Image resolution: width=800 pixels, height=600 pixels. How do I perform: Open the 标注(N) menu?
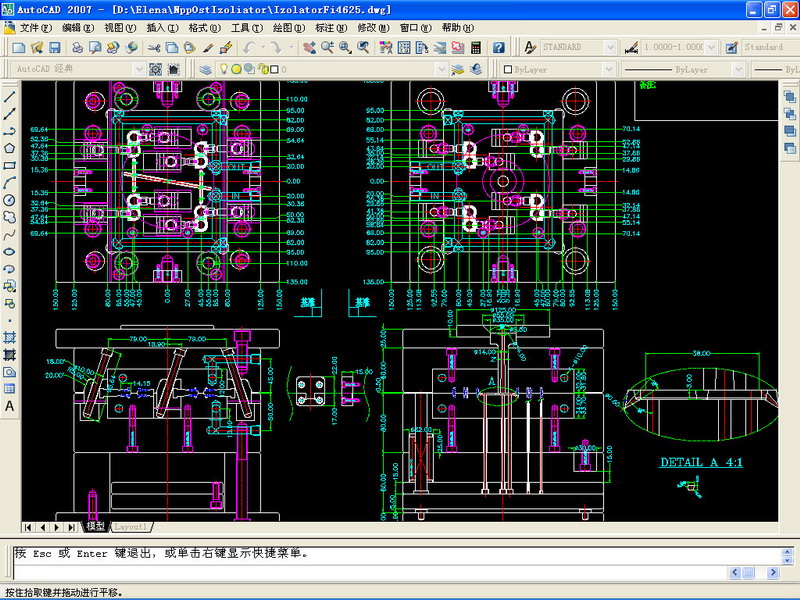point(330,27)
